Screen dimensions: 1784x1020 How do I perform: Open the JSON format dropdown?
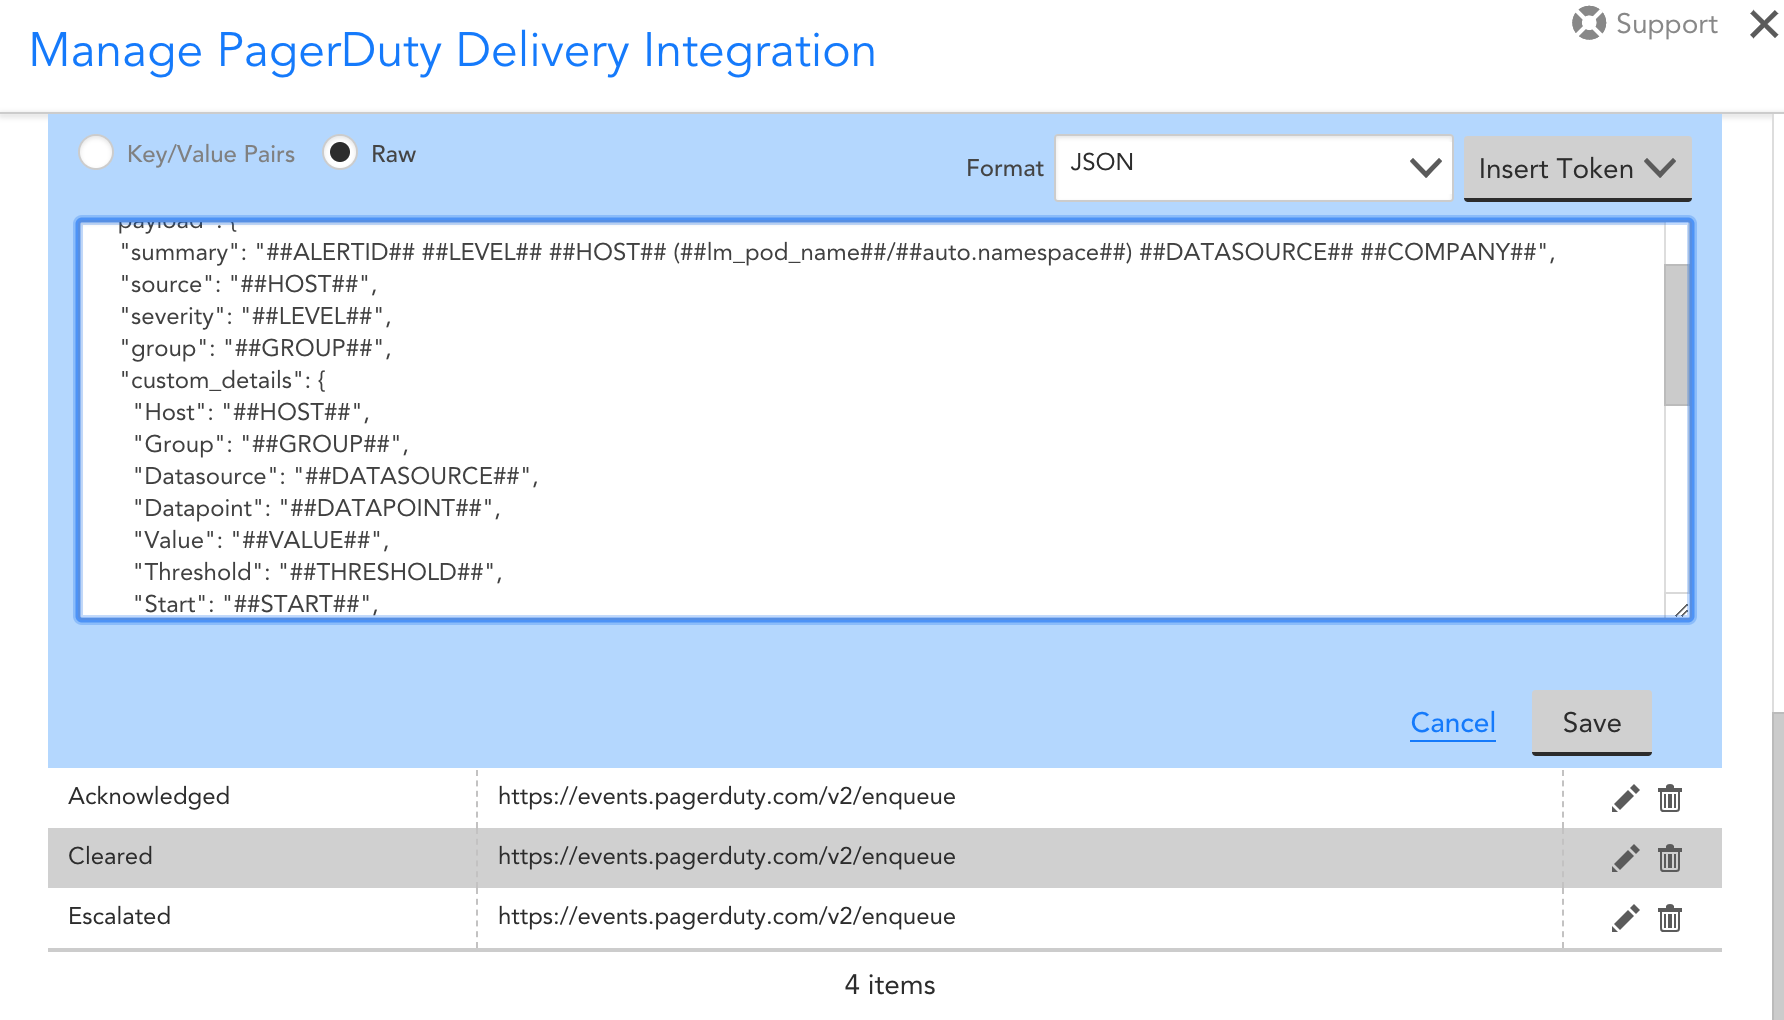click(1253, 168)
